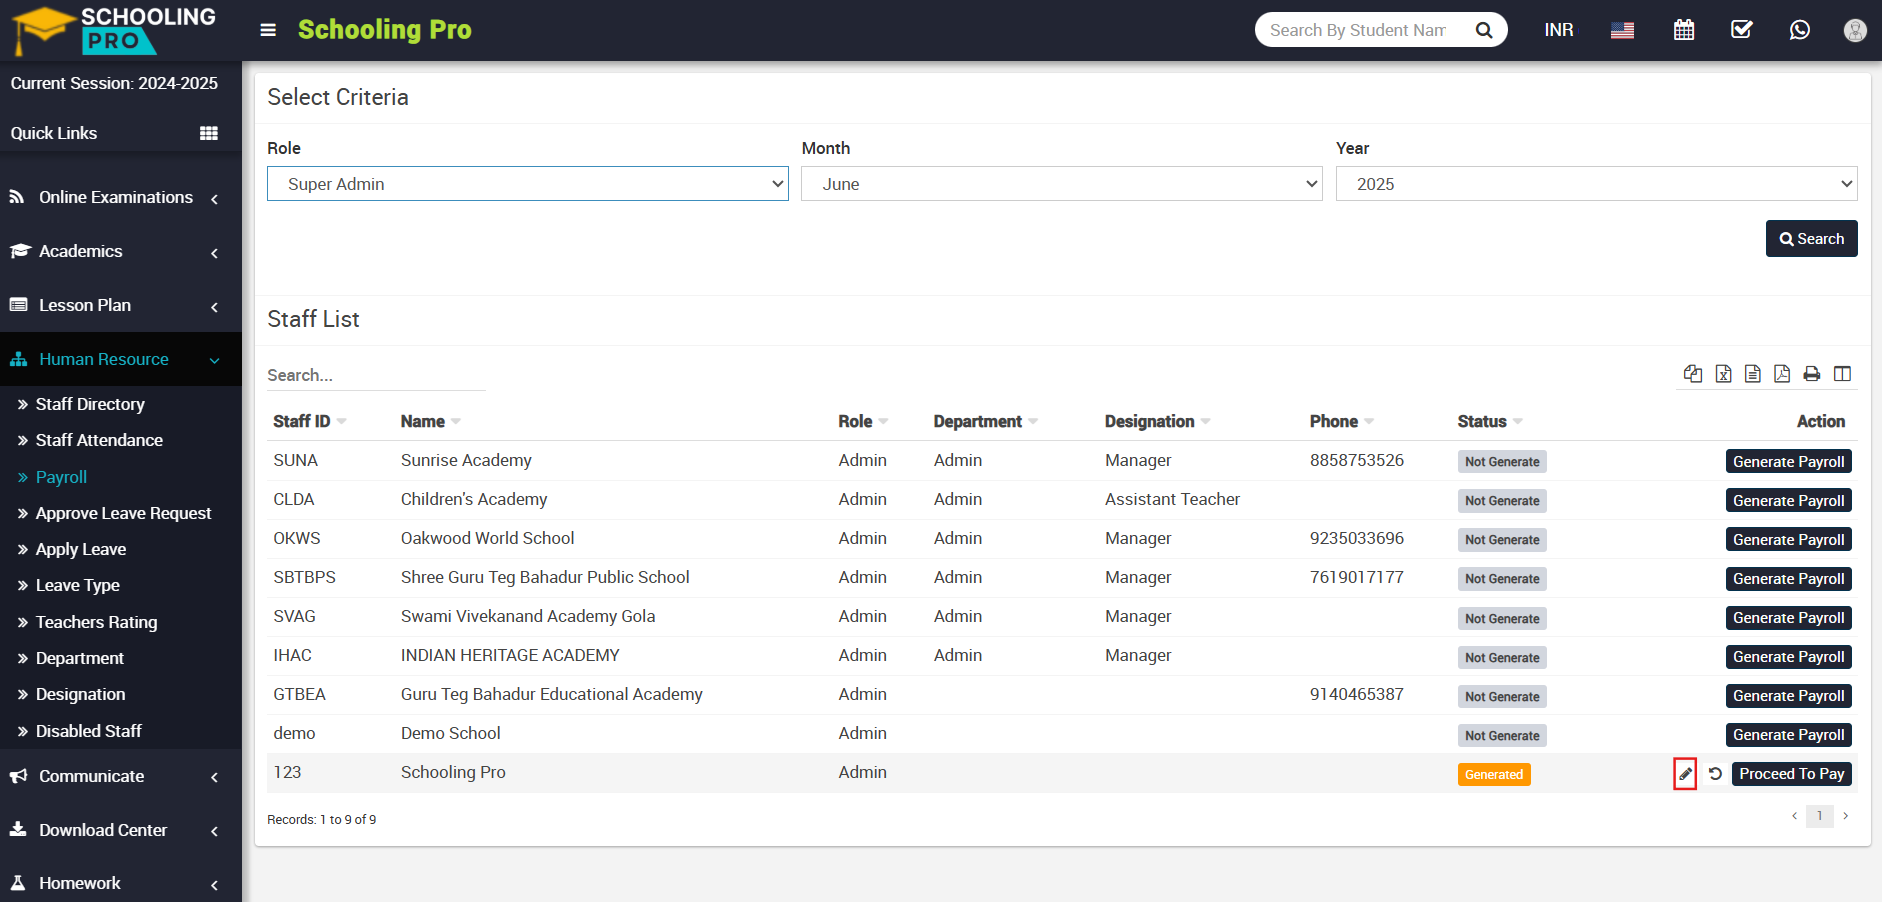Viewport: 1882px width, 902px height.
Task: Copy the staff list with the copy icon
Action: (x=1693, y=374)
